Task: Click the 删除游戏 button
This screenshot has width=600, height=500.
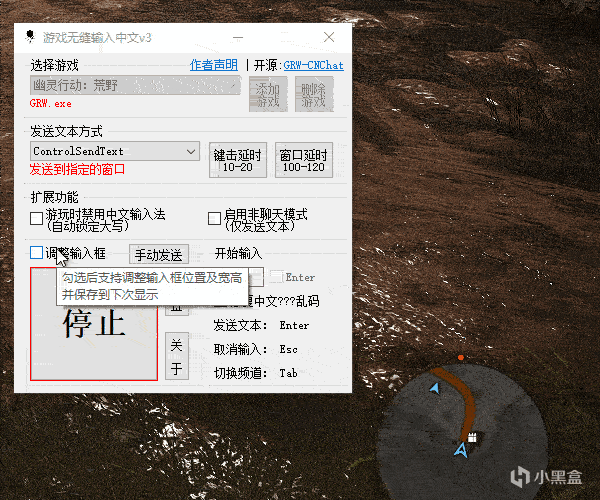Action: tap(314, 94)
